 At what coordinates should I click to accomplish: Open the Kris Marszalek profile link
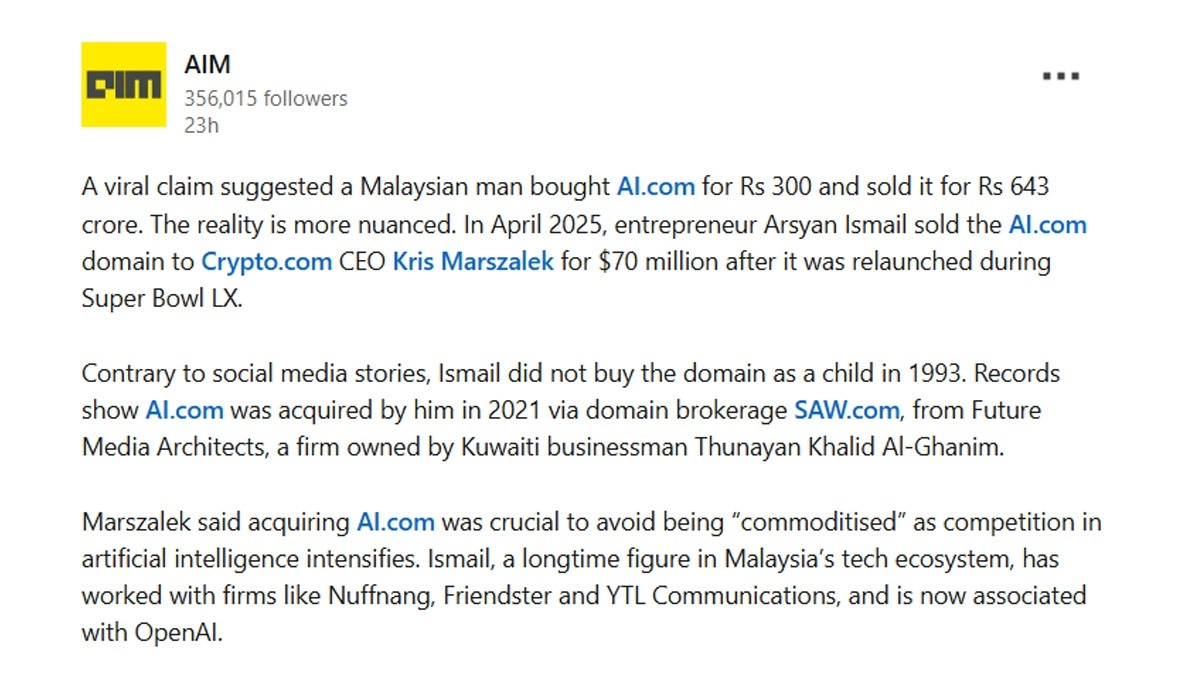(x=473, y=262)
